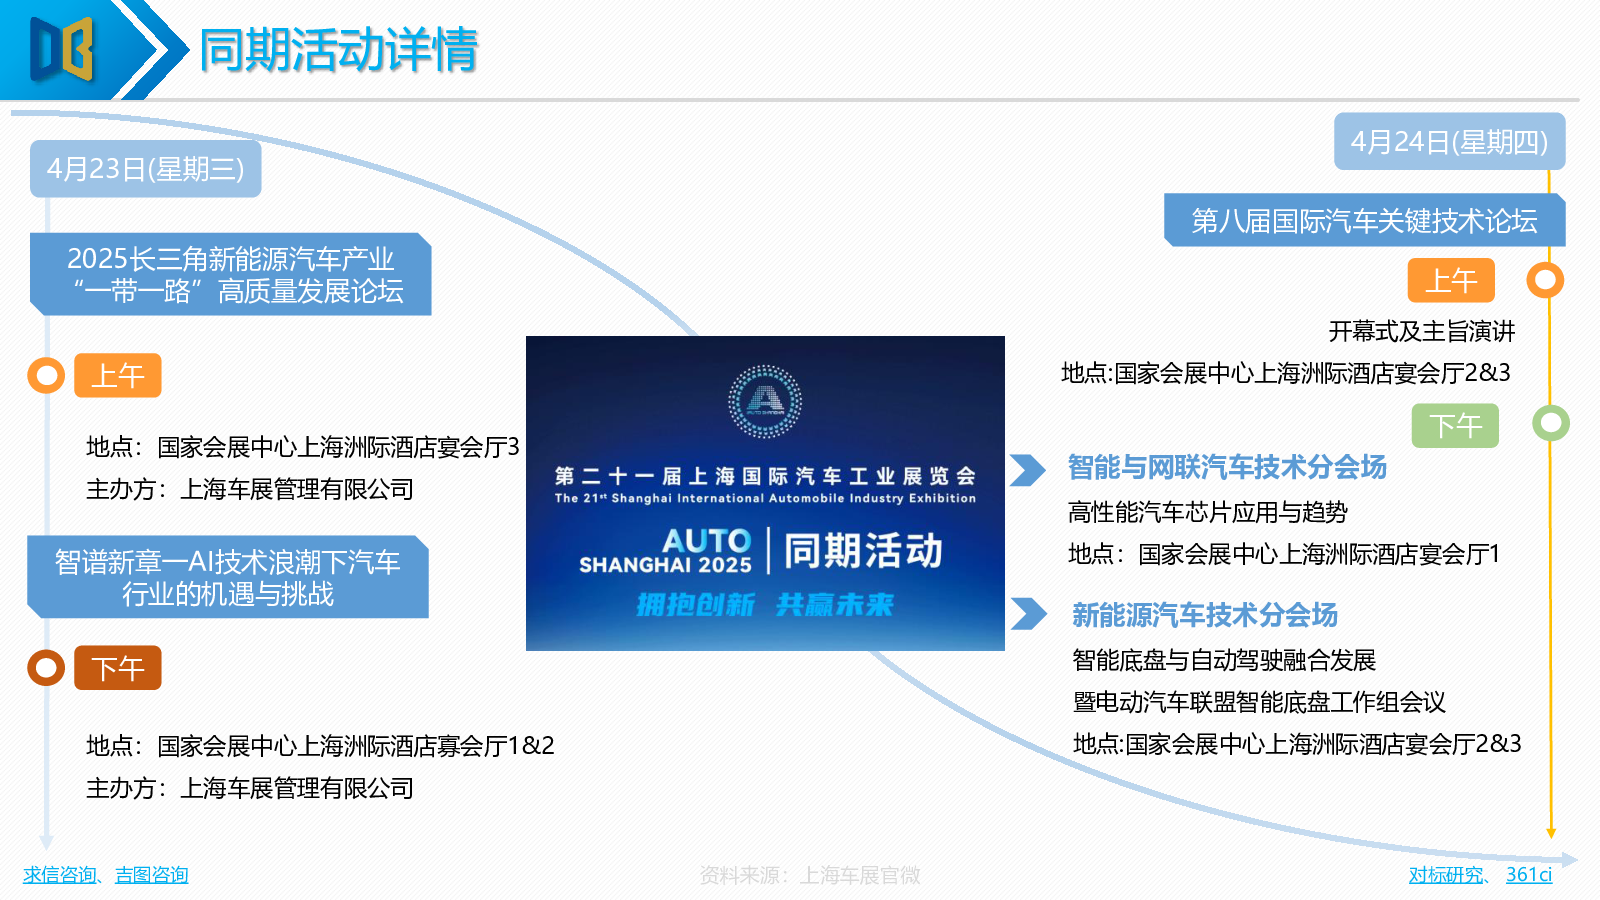1600x900 pixels.
Task: Click the 智谱新章—AI技术浪潮下汽车 banner
Action: tap(228, 577)
